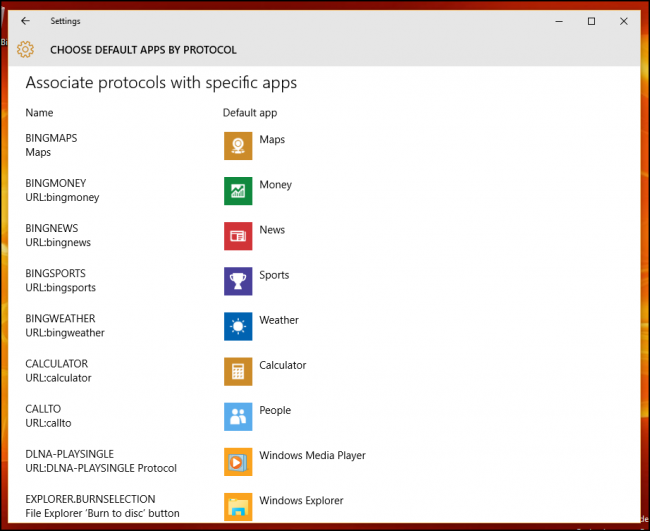Click the URL:bingmoney description text

62,197
